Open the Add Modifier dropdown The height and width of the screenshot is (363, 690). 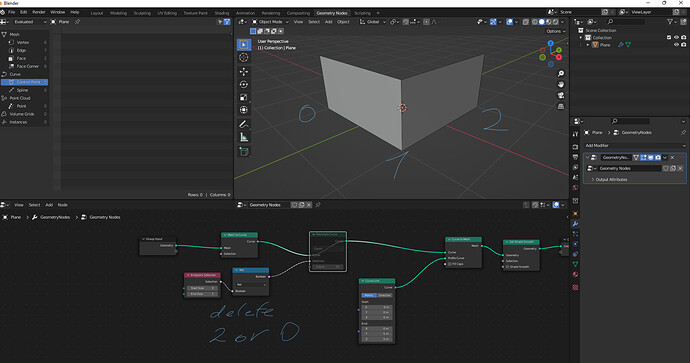[x=635, y=146]
